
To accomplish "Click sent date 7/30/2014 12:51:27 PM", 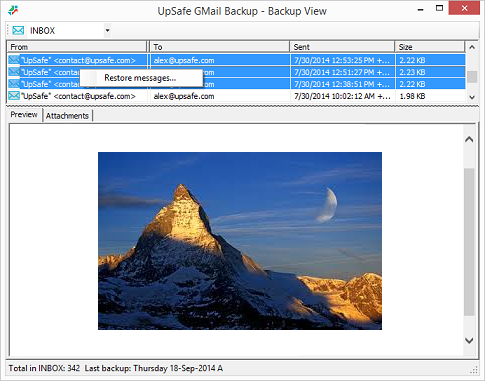I will coord(342,72).
